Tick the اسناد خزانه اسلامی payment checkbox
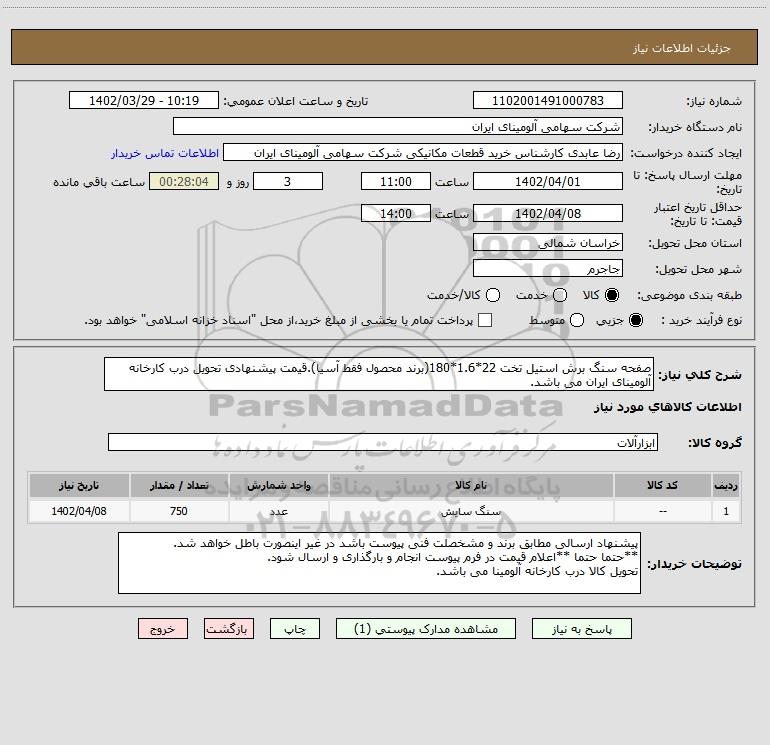 pyautogui.click(x=485, y=320)
